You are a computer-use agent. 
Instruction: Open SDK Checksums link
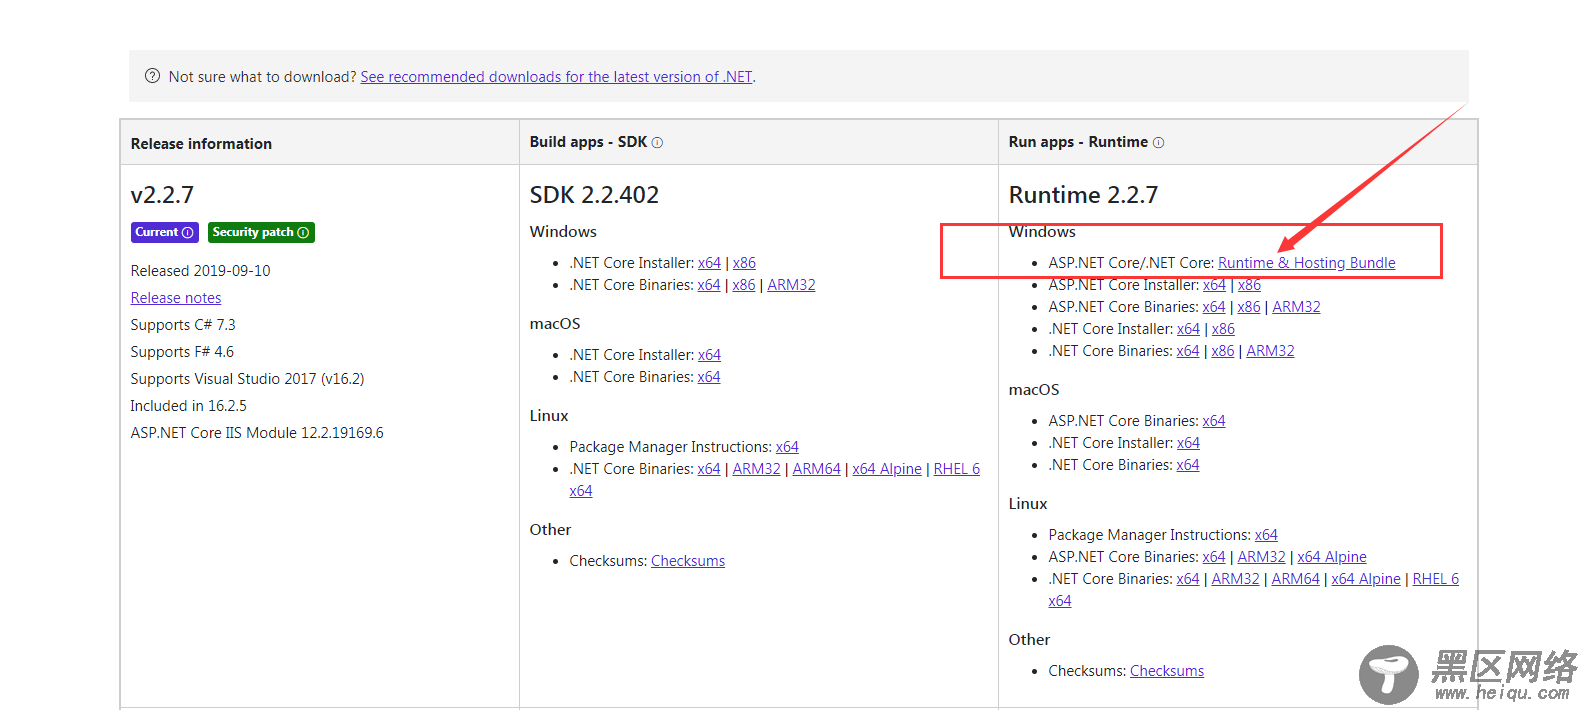(x=688, y=561)
